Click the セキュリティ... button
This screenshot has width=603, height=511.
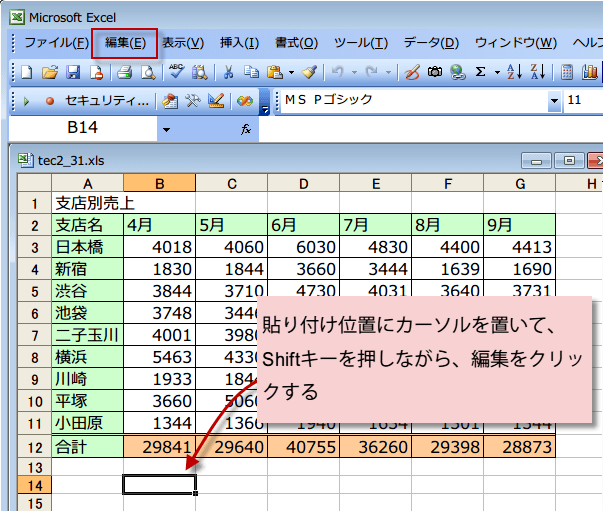[106, 101]
